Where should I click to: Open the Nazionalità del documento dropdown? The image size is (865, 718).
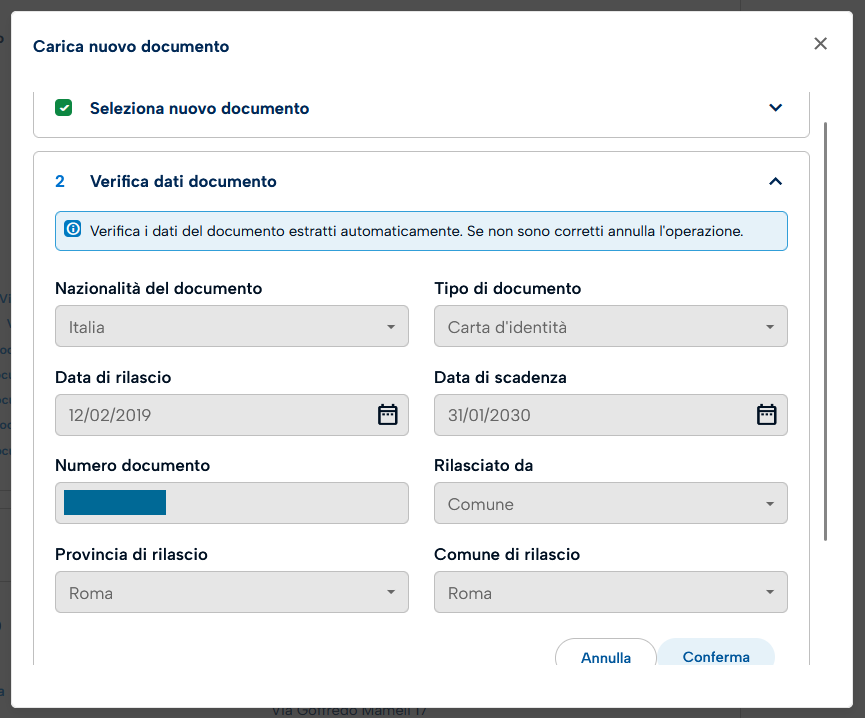click(231, 327)
